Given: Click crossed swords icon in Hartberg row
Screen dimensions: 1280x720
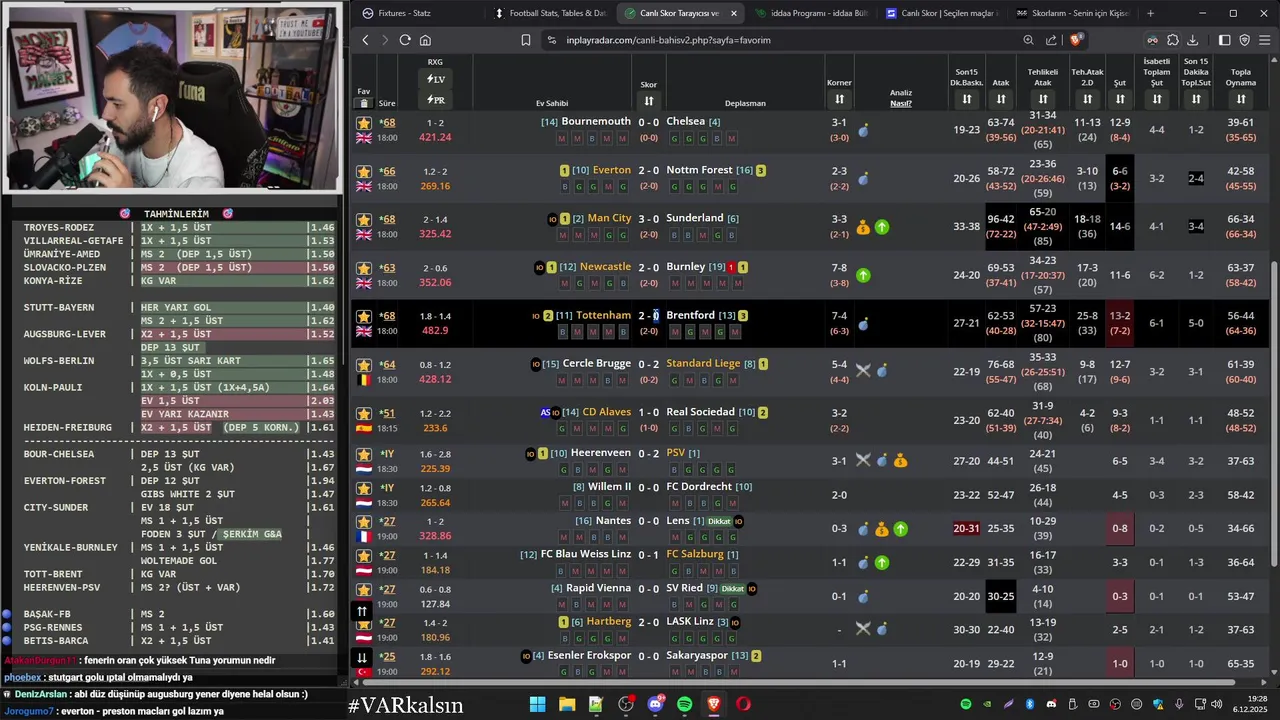Looking at the screenshot, I should (x=863, y=630).
